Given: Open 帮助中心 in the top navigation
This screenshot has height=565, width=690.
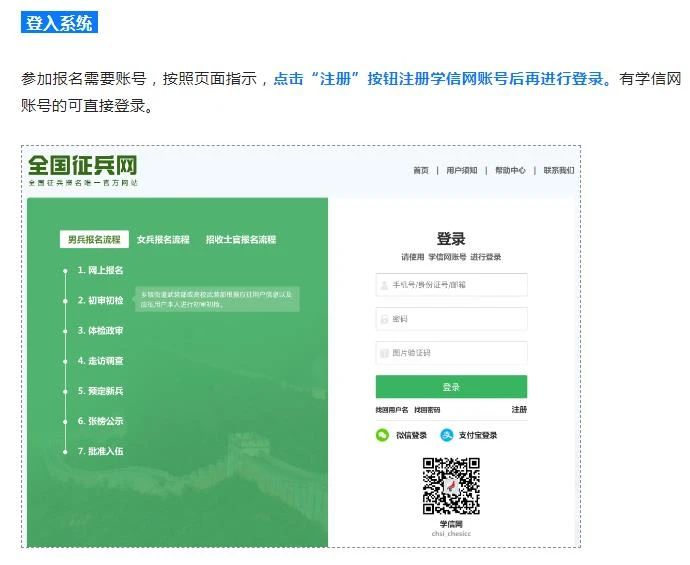Looking at the screenshot, I should 510,170.
